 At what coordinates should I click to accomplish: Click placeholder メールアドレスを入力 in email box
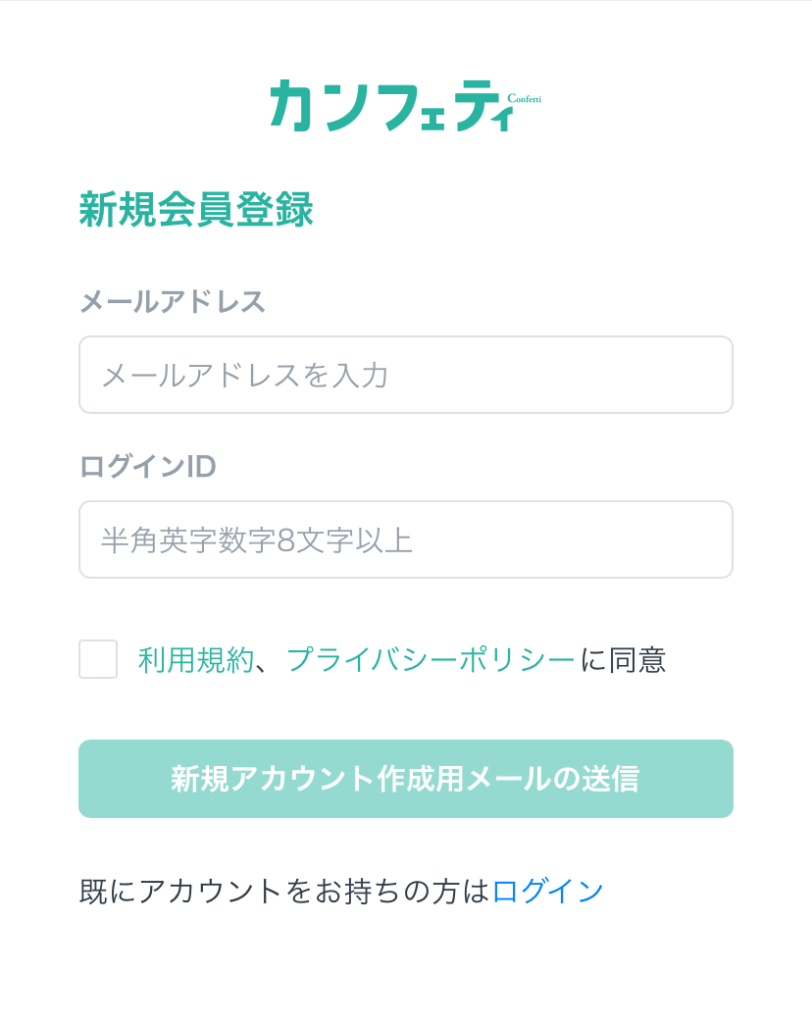point(244,376)
